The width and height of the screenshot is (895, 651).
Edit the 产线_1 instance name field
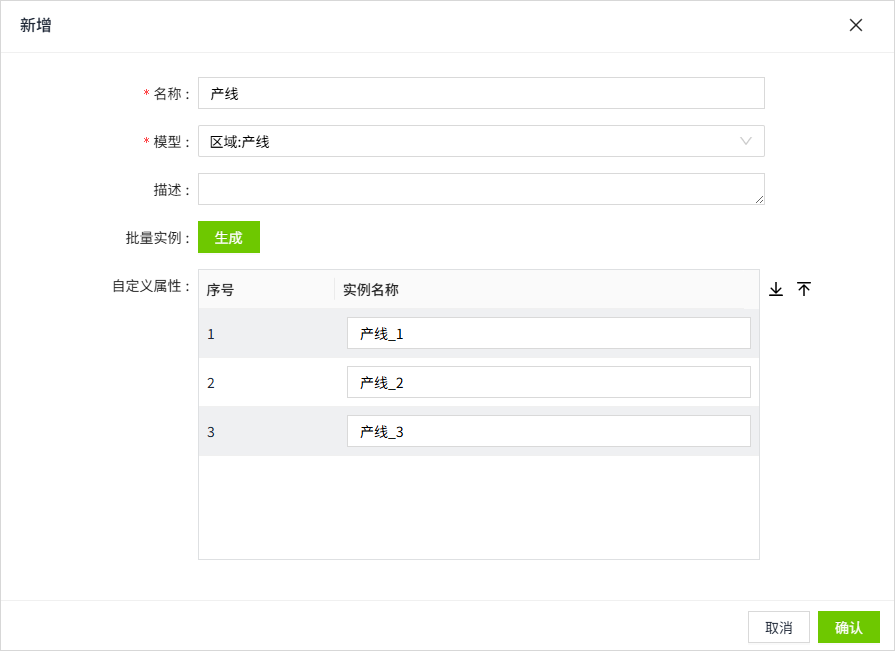(x=549, y=333)
